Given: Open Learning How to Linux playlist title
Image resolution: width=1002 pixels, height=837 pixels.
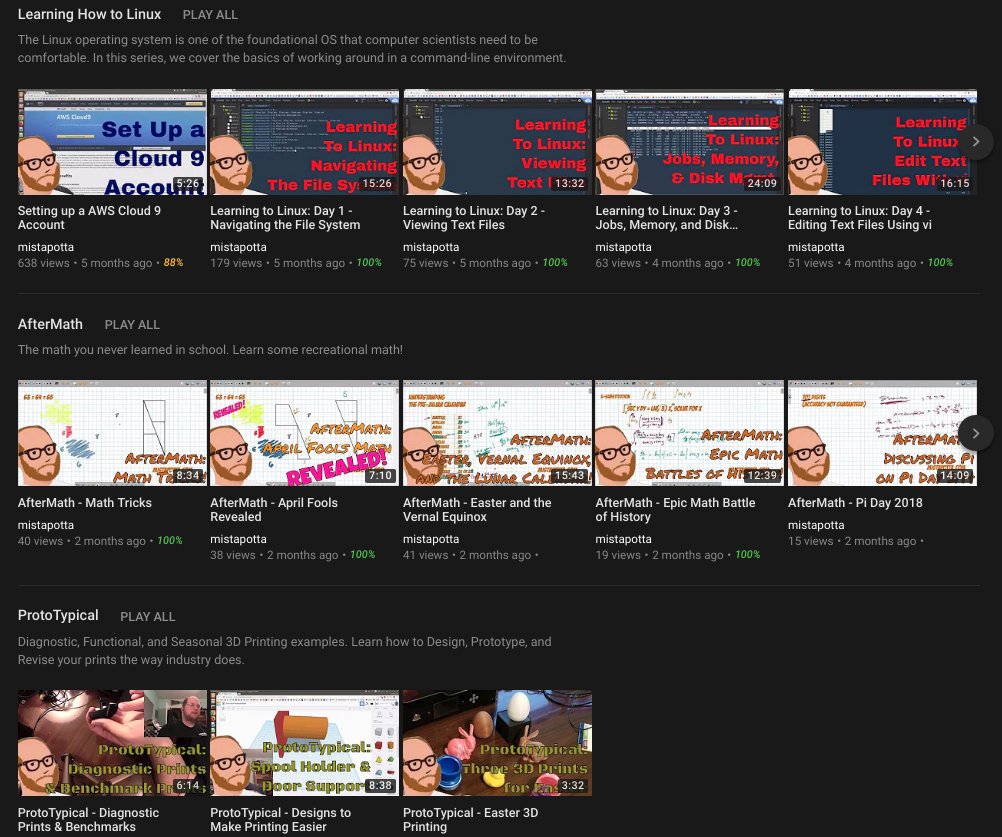Looking at the screenshot, I should pyautogui.click(x=89, y=14).
